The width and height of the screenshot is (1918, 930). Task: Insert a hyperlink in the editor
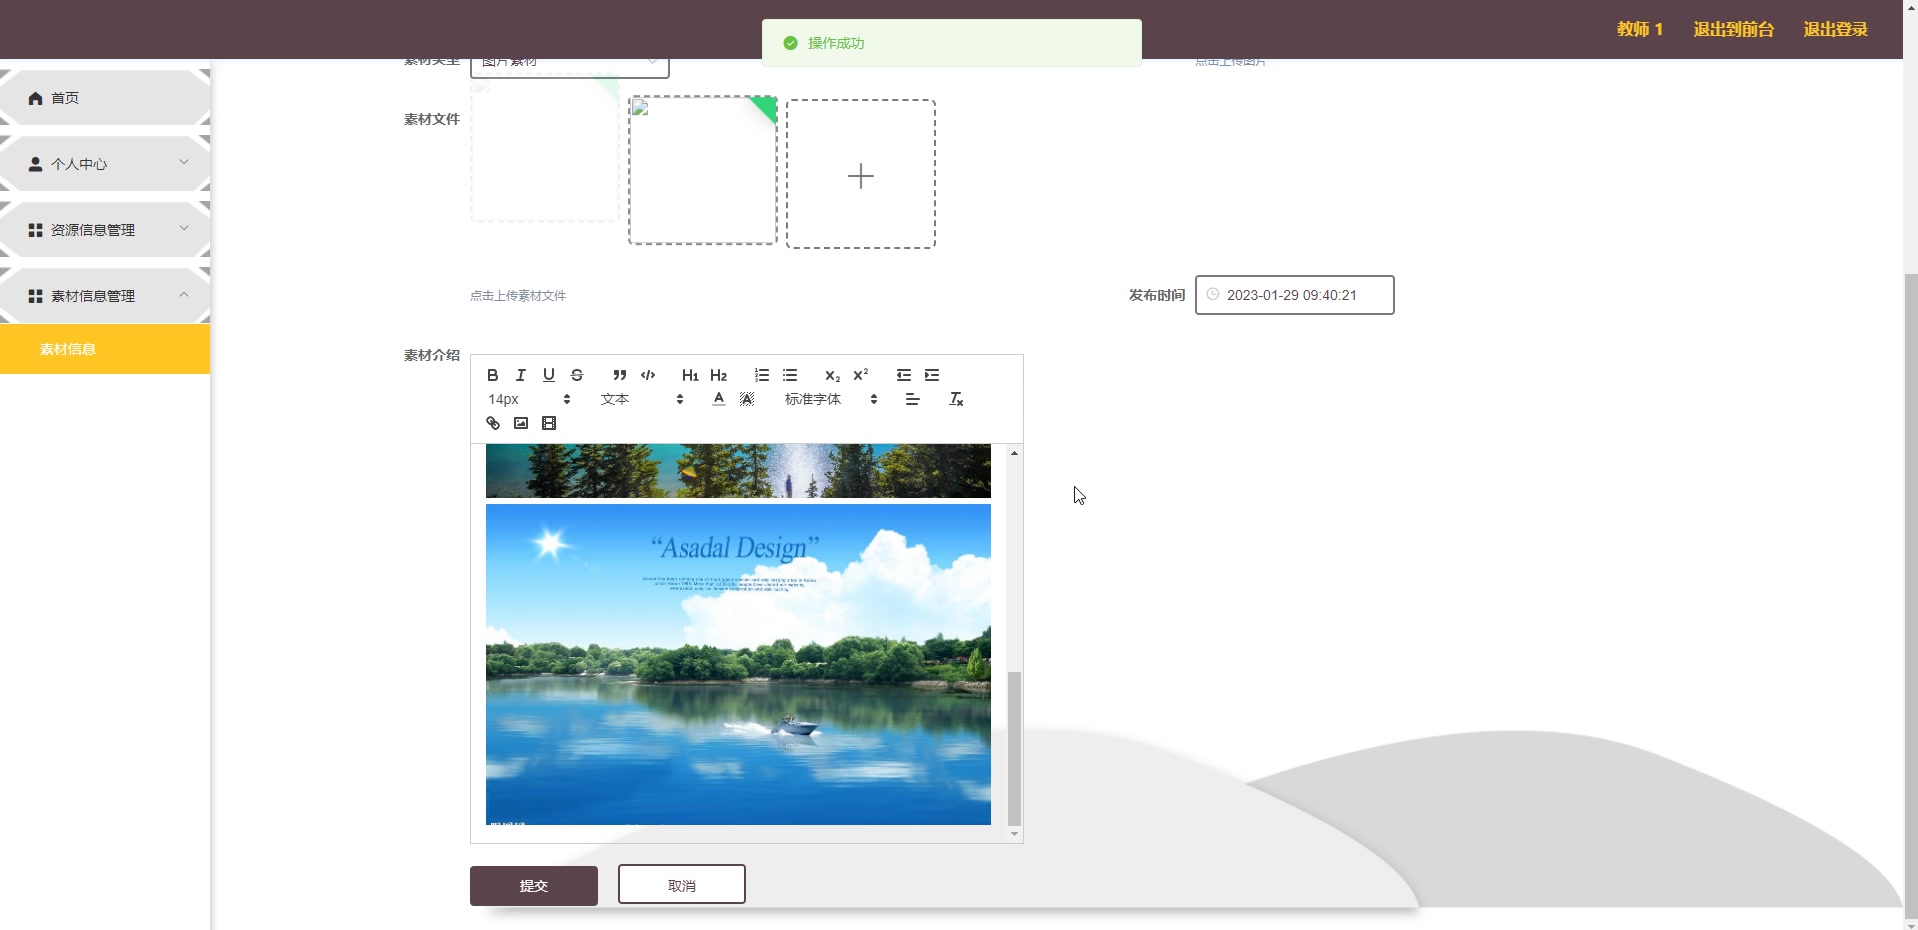click(x=493, y=423)
